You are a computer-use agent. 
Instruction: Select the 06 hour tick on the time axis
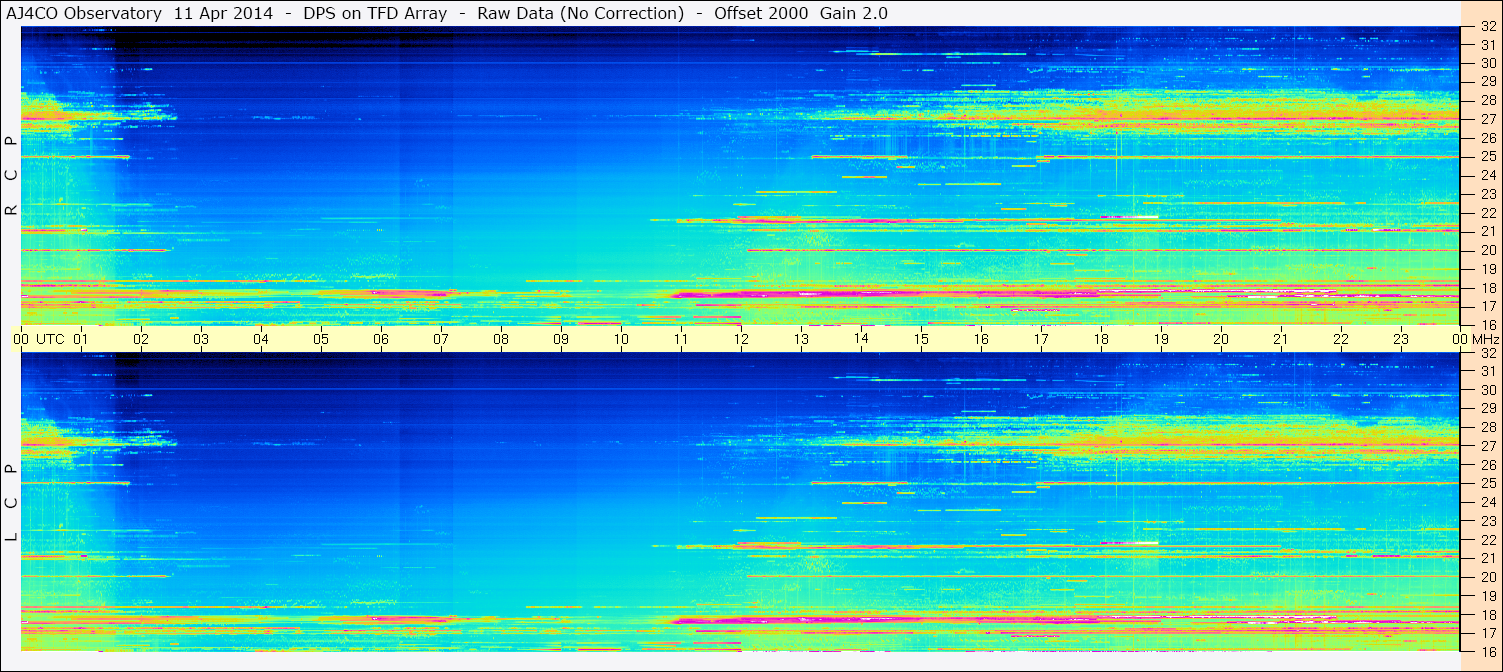pos(381,339)
